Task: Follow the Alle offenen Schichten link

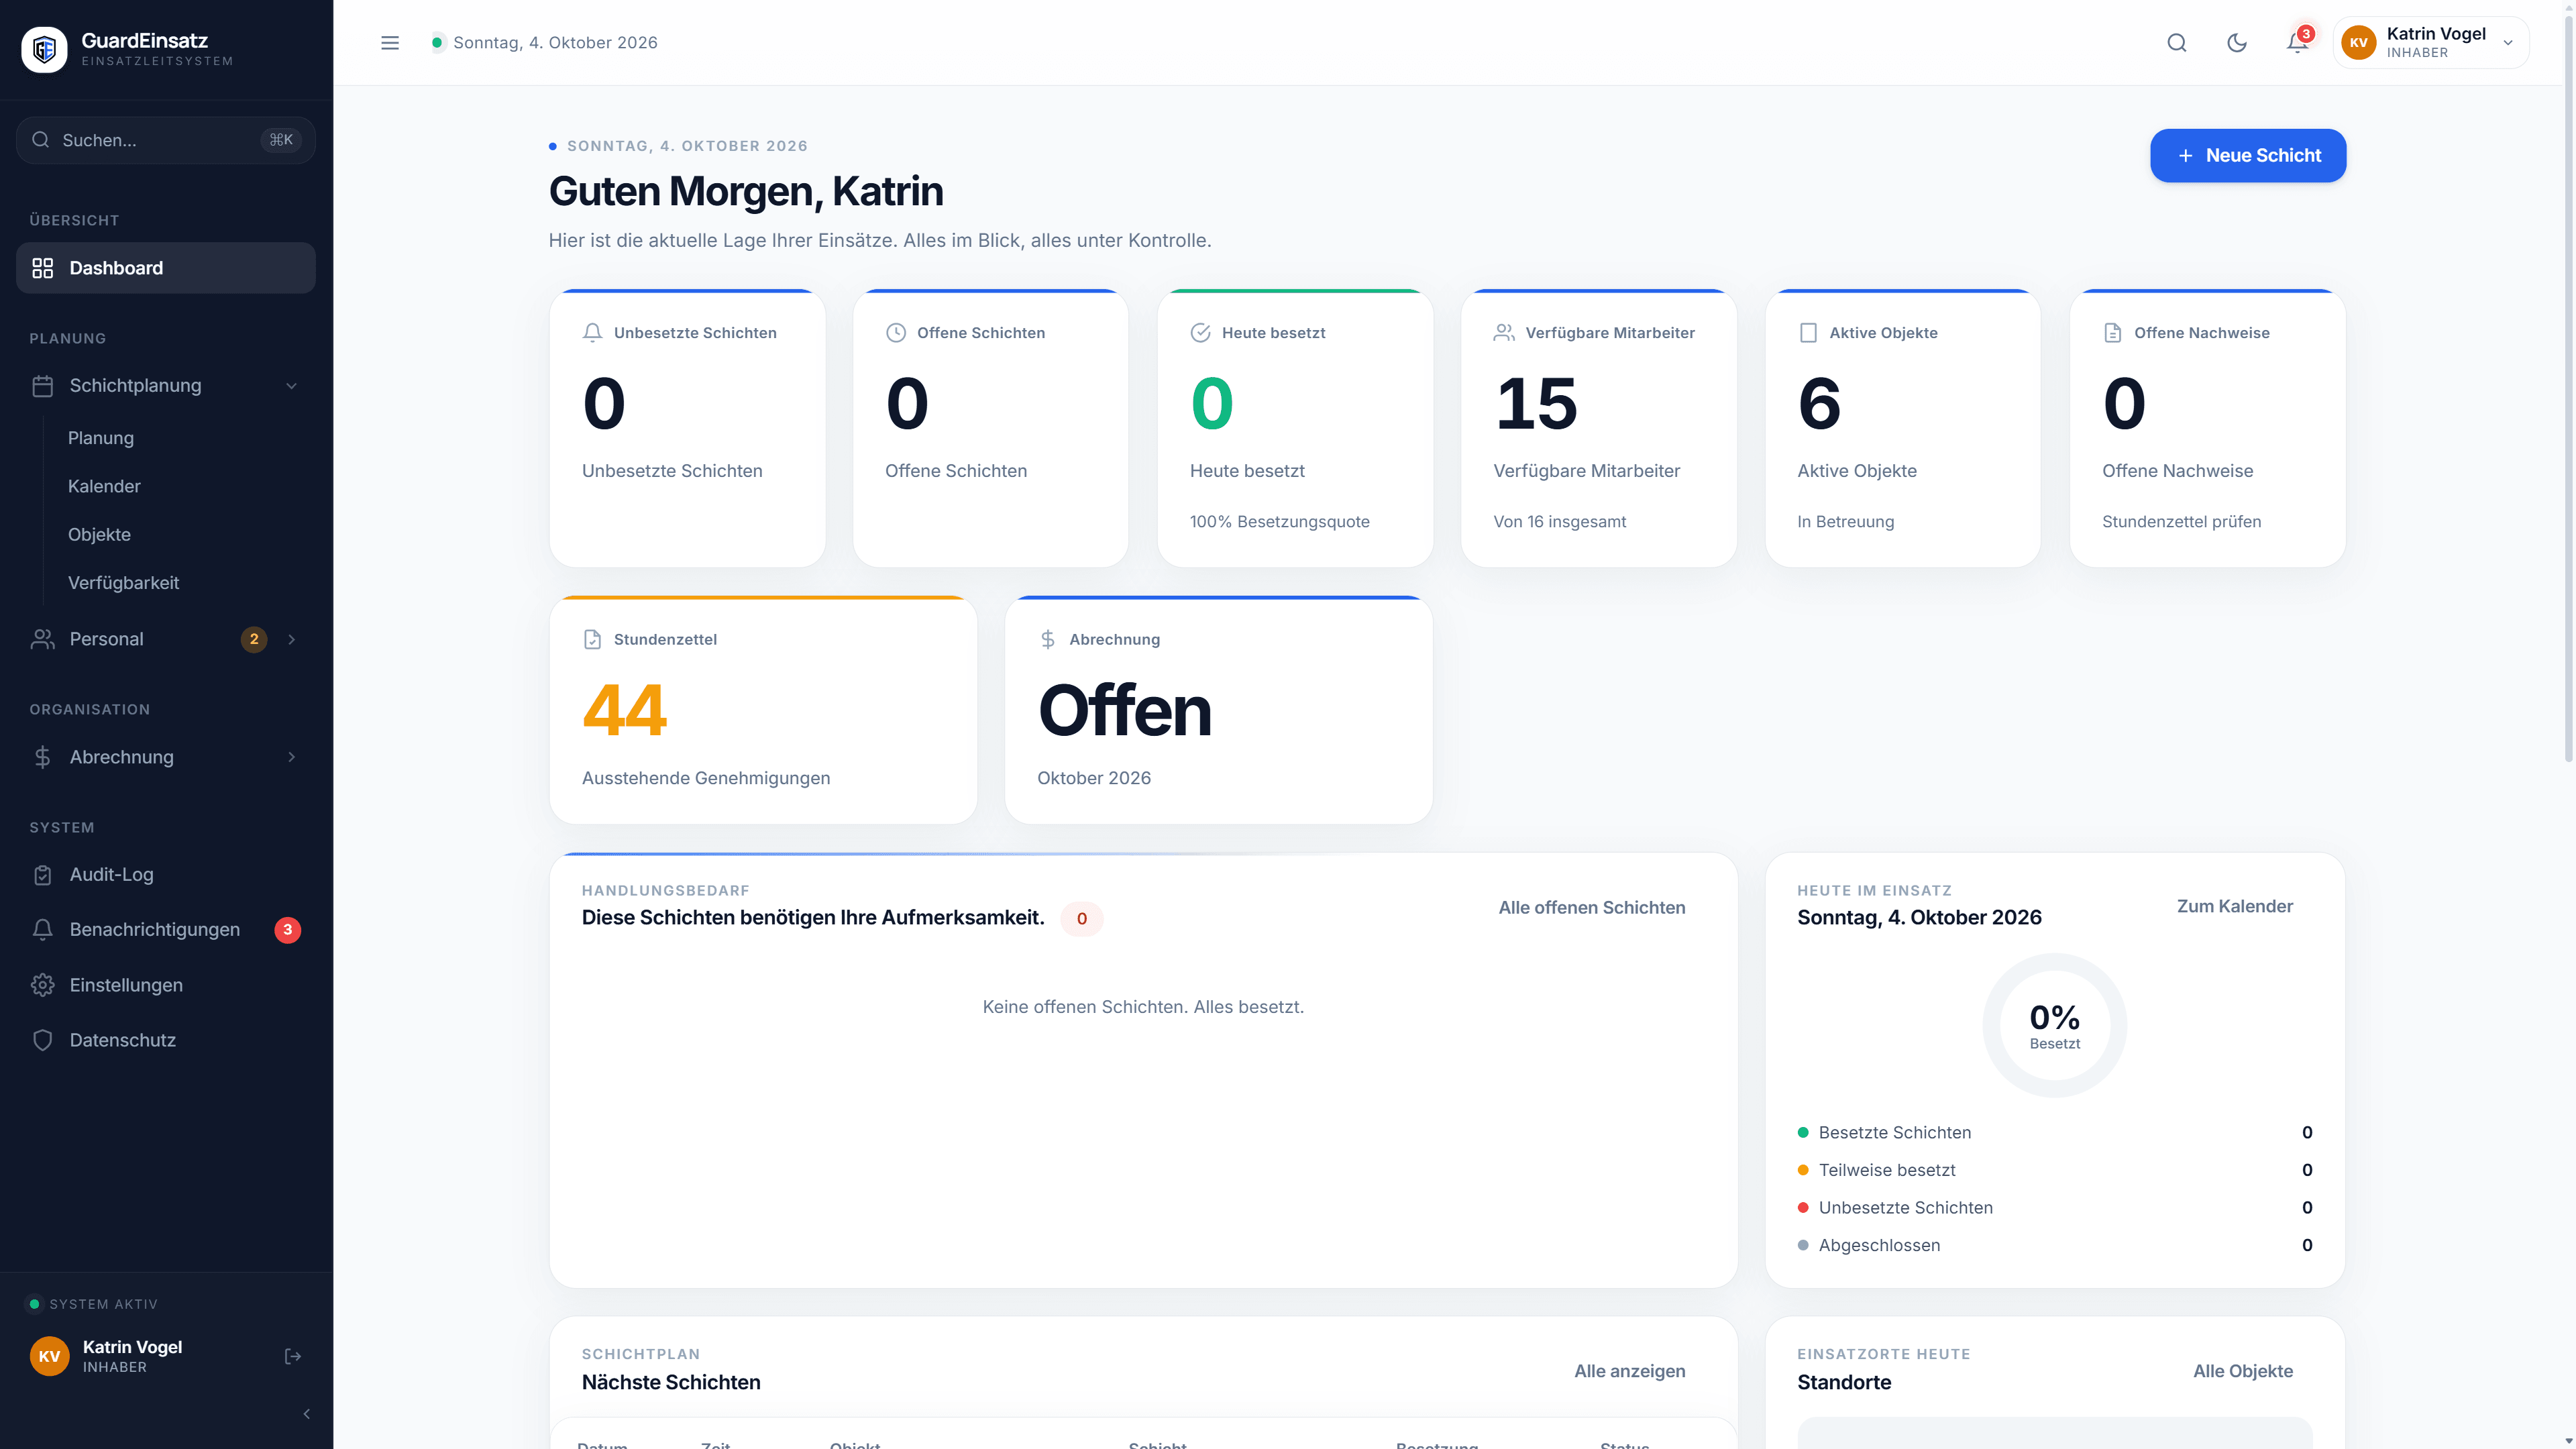Action: (x=1592, y=908)
